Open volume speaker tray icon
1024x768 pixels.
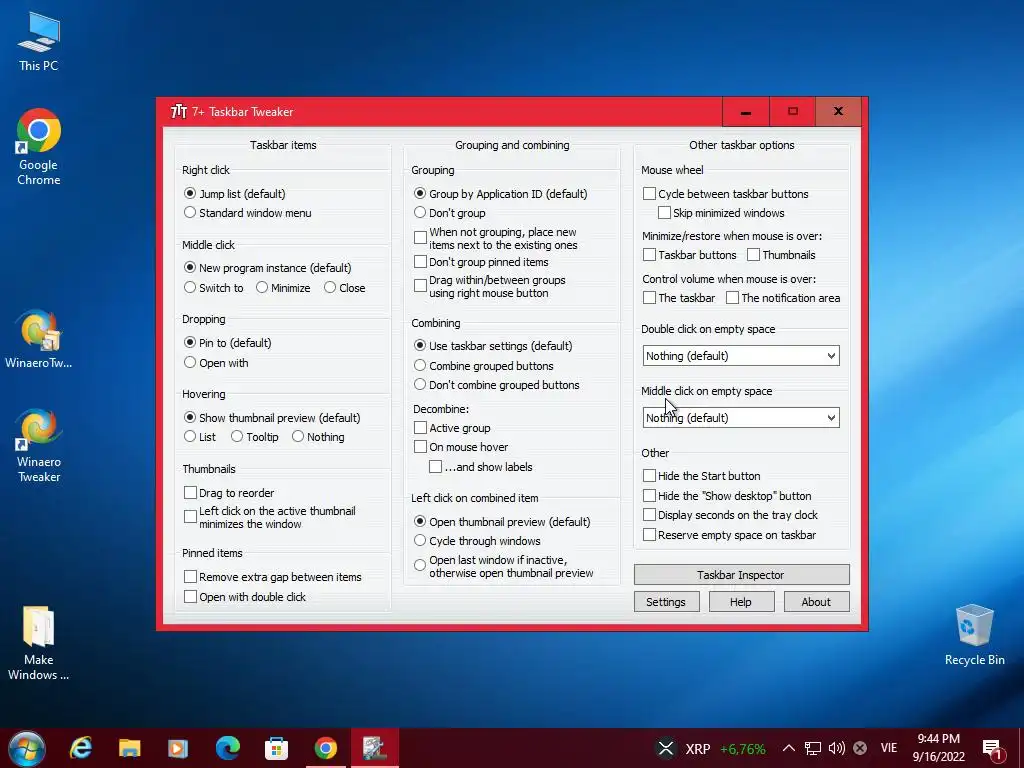point(837,748)
